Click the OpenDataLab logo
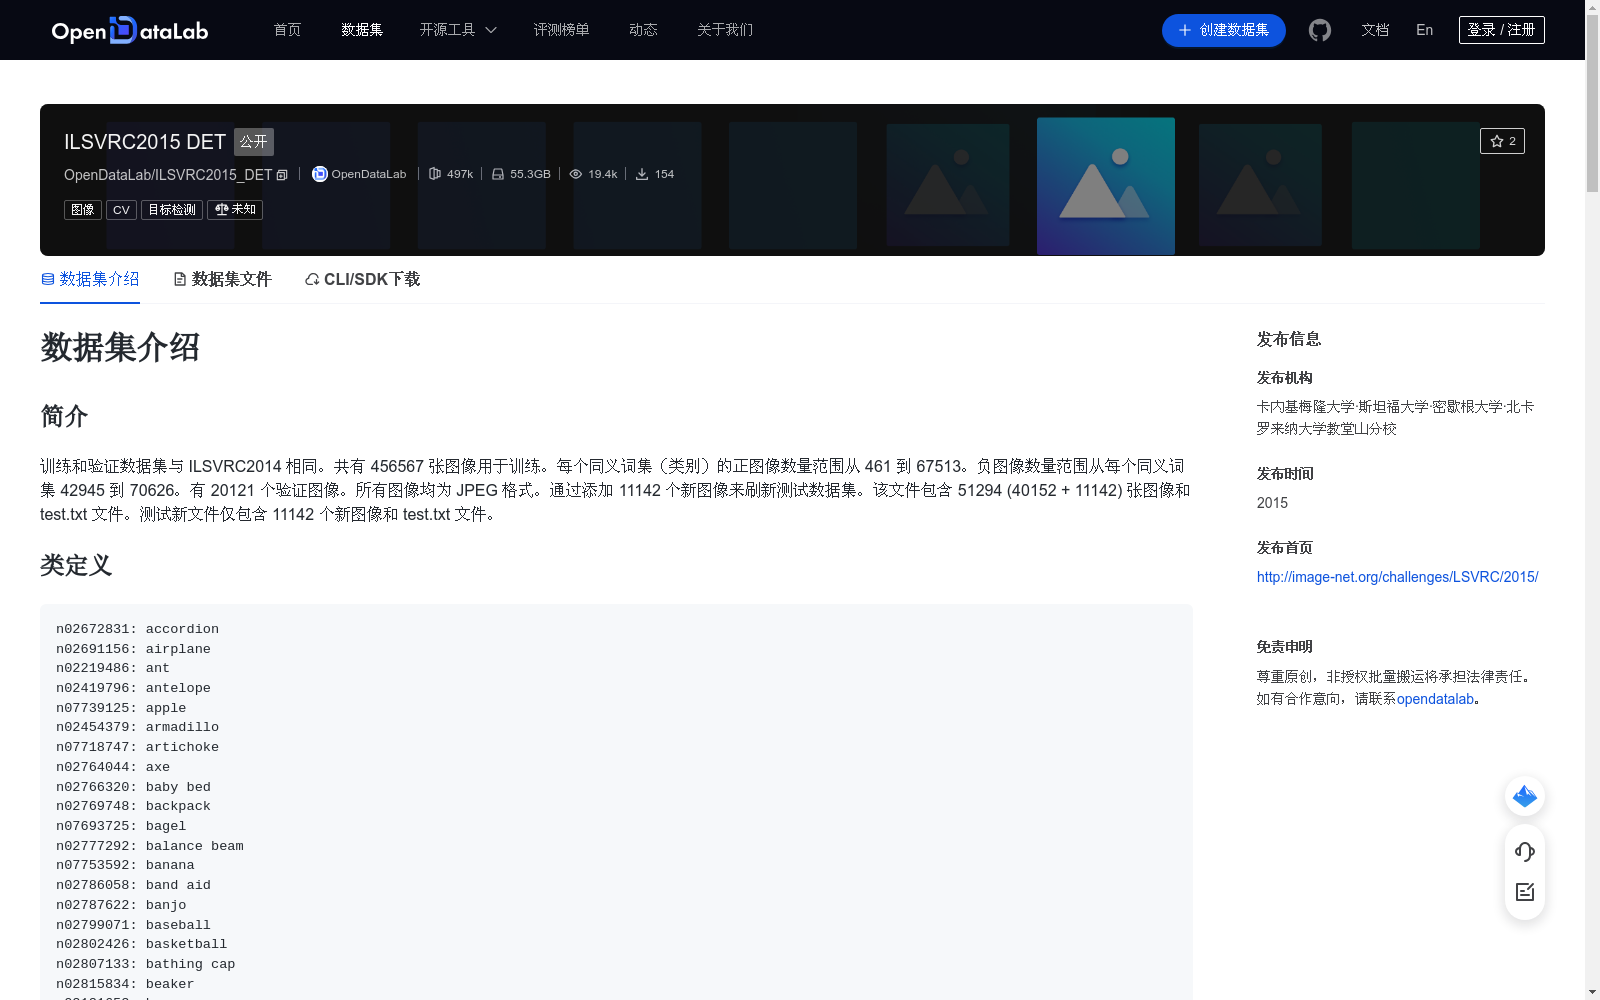 pos(130,30)
